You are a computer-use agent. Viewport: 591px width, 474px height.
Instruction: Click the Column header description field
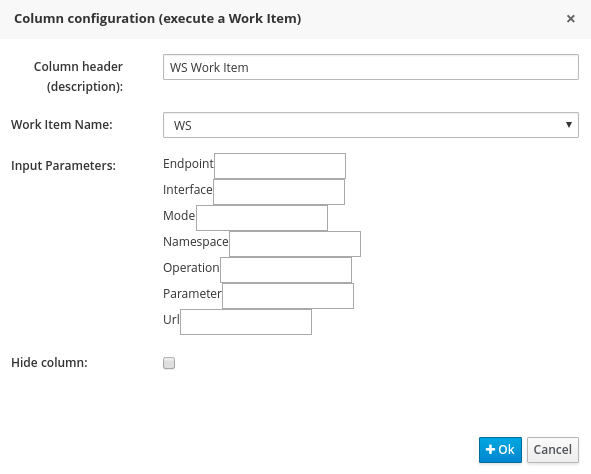371,67
